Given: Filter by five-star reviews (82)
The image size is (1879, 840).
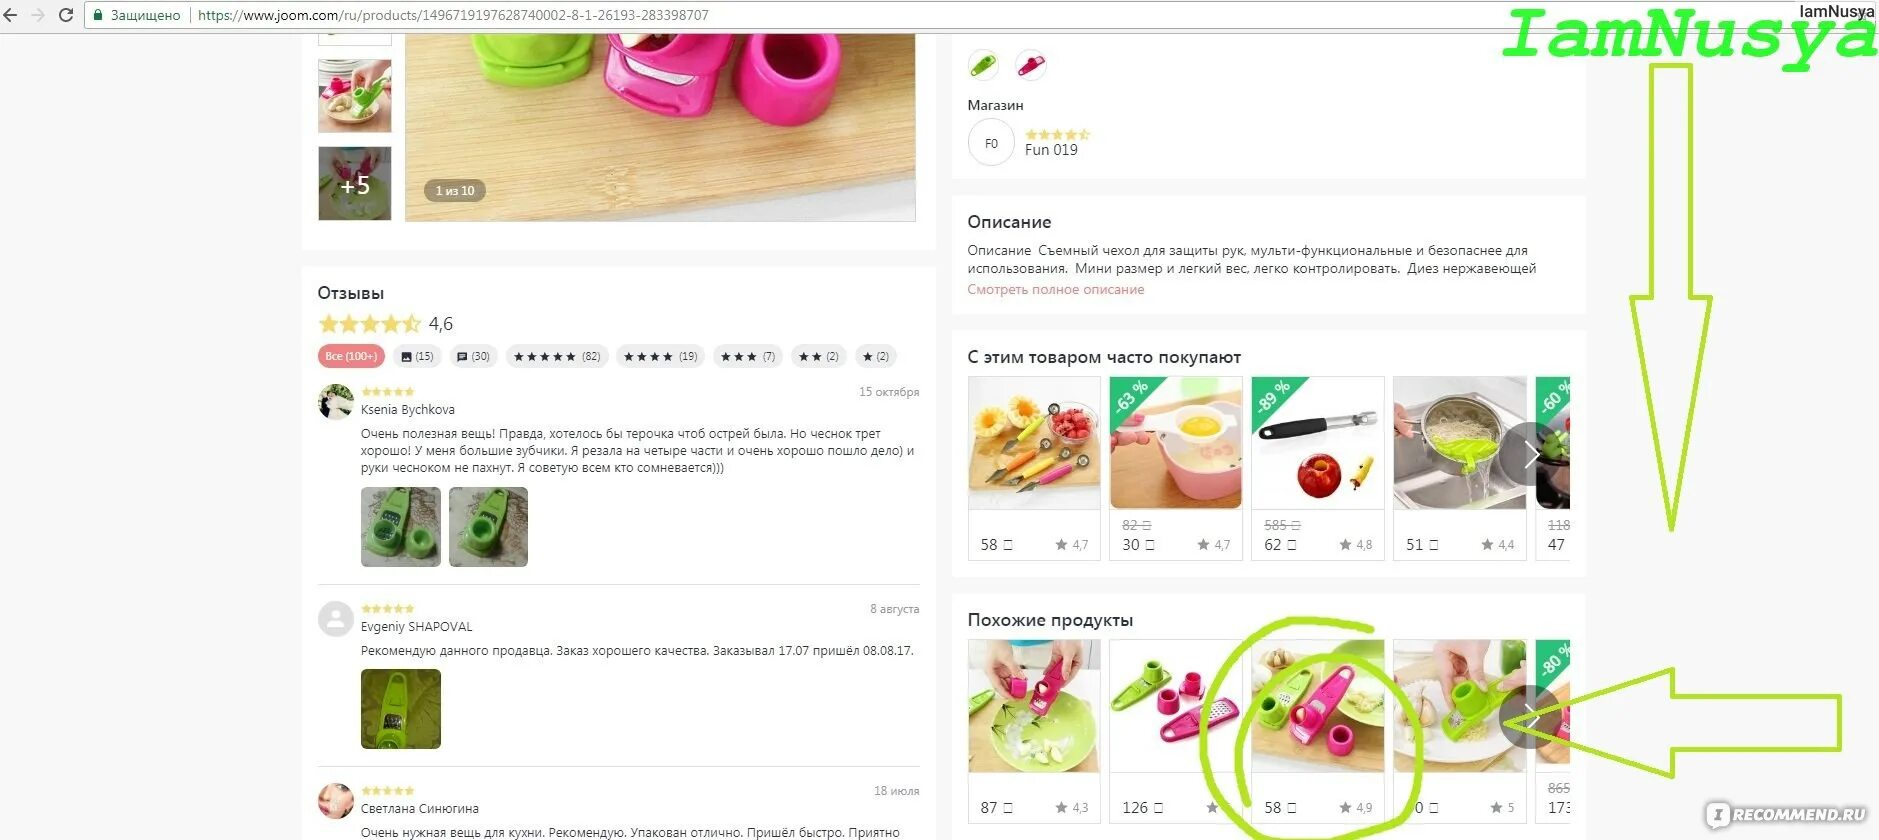Looking at the screenshot, I should (557, 356).
